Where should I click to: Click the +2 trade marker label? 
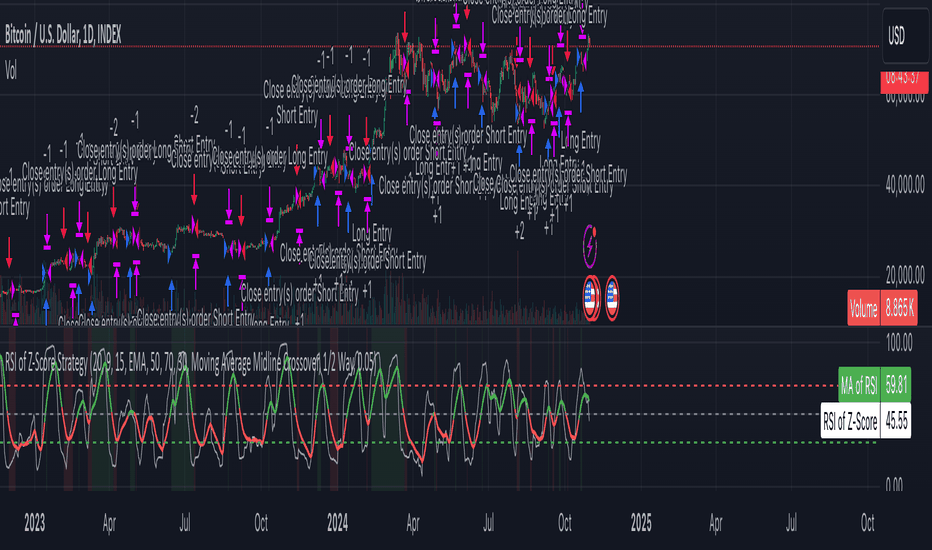point(519,232)
